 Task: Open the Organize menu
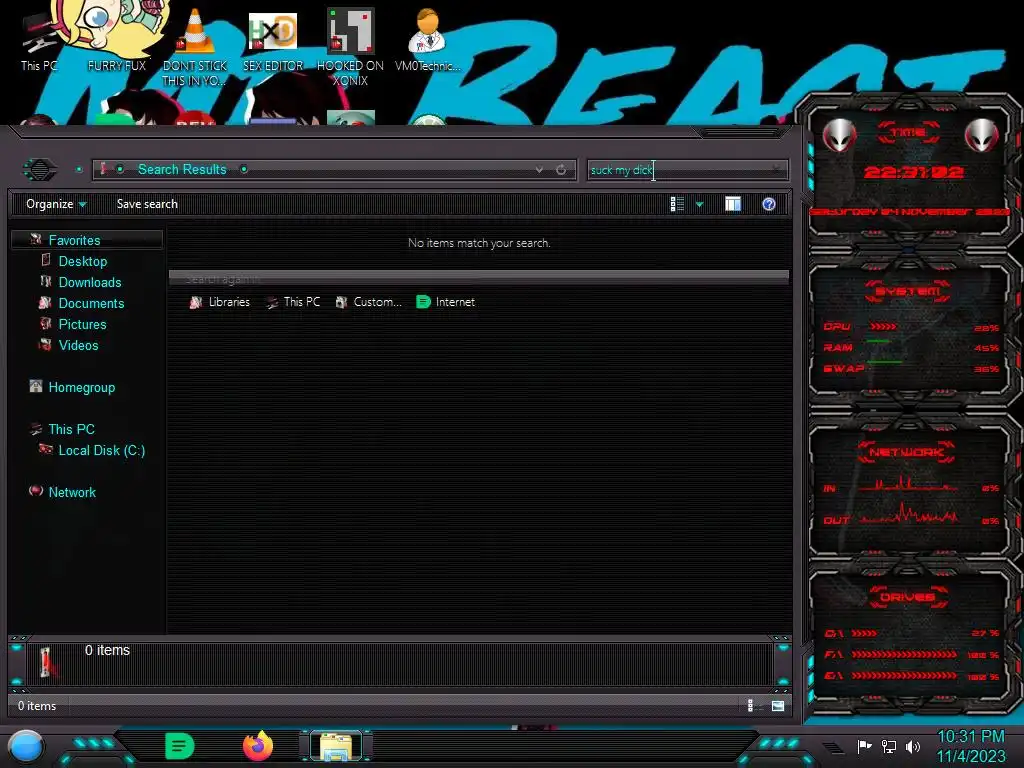[56, 204]
